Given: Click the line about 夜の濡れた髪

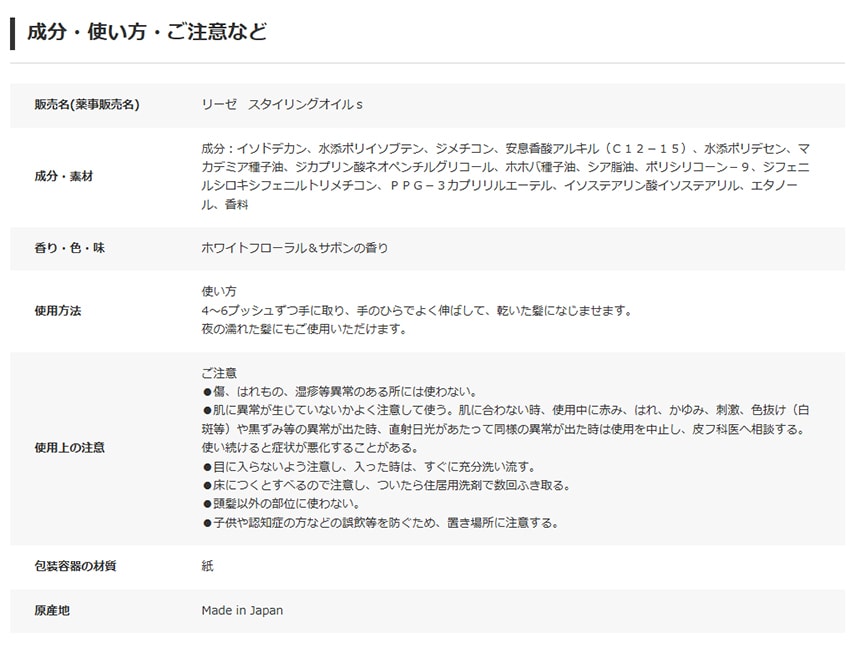Looking at the screenshot, I should click(x=304, y=329).
